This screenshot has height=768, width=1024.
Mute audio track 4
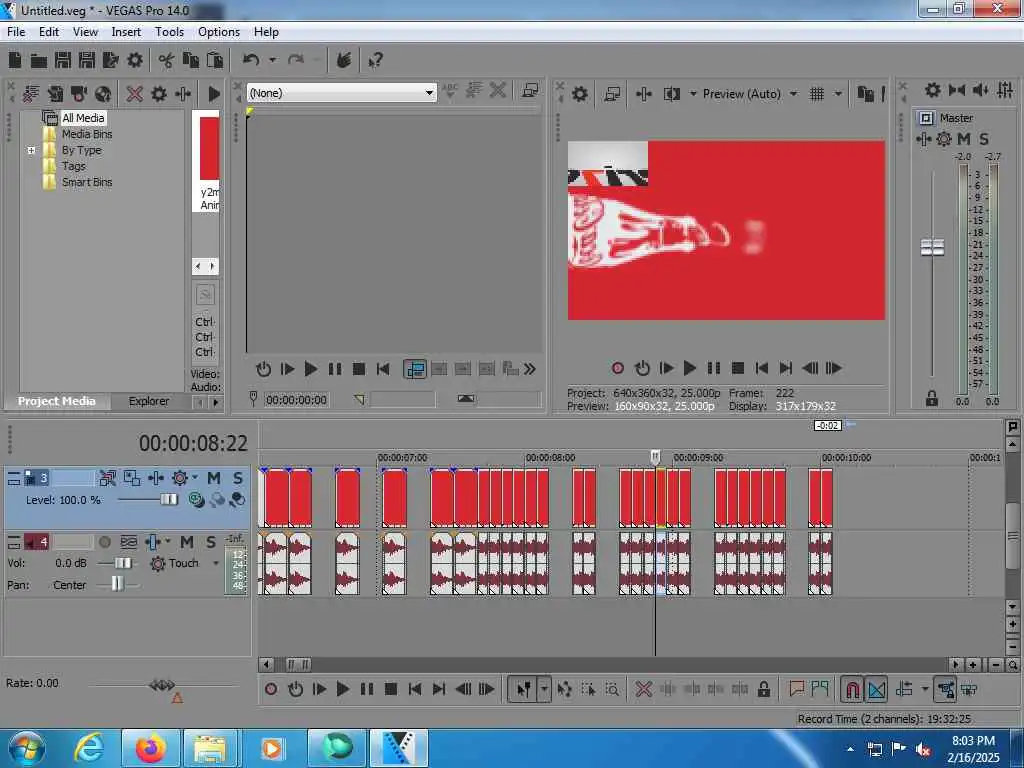tap(187, 542)
